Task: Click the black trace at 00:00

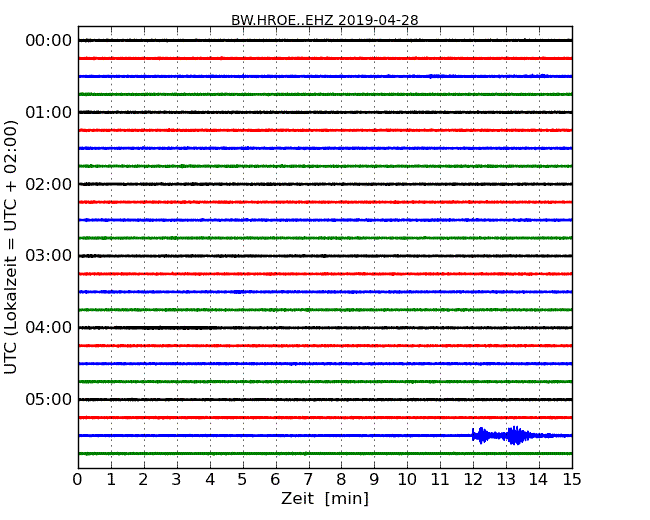Action: (x=325, y=40)
